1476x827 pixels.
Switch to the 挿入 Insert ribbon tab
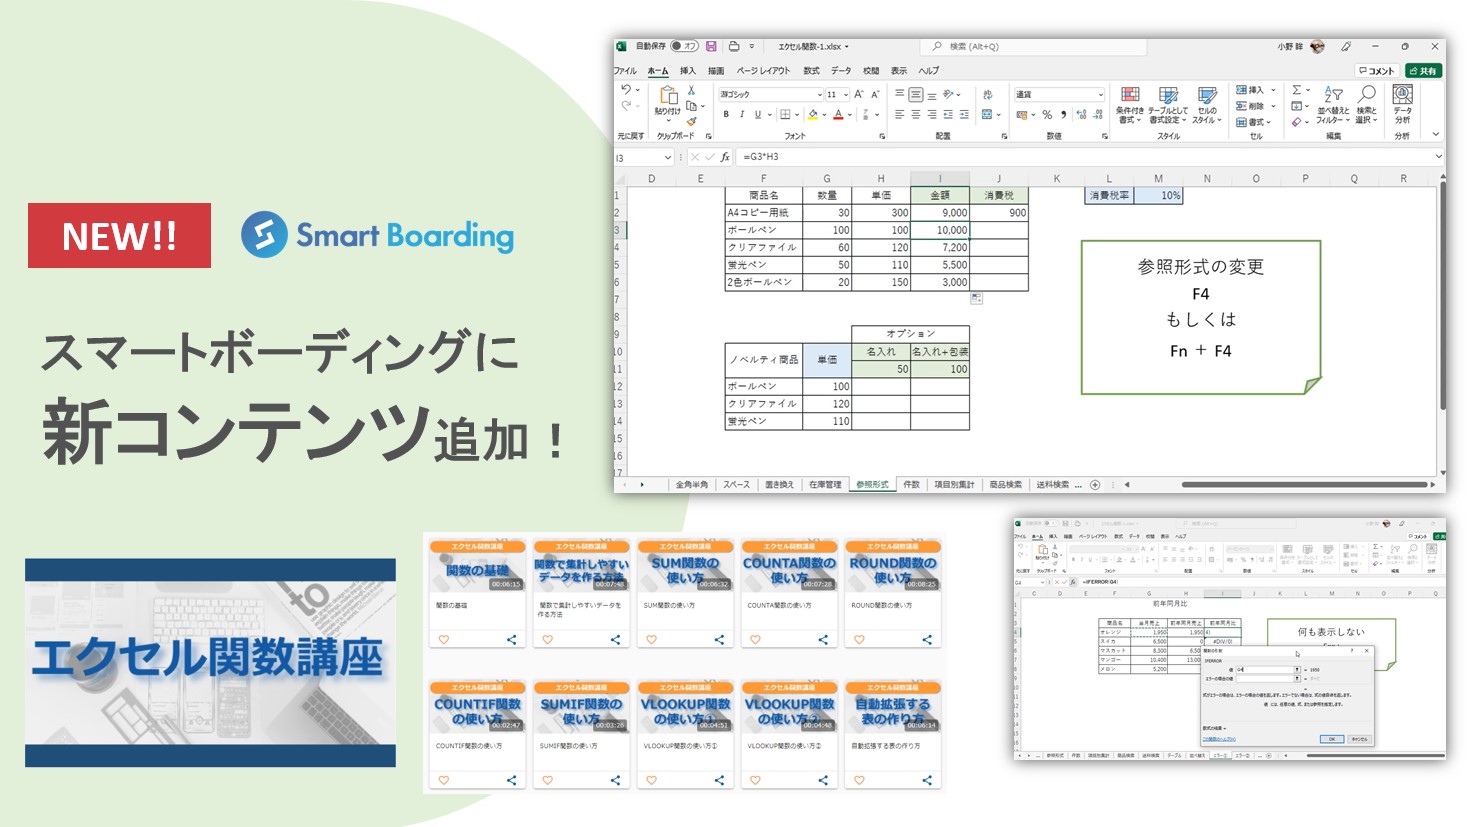(688, 71)
